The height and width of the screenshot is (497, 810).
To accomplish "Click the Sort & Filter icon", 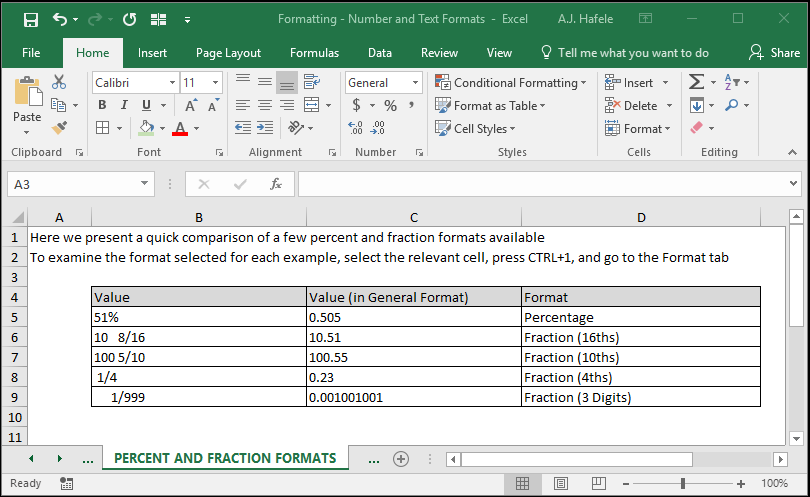I will click(x=732, y=82).
